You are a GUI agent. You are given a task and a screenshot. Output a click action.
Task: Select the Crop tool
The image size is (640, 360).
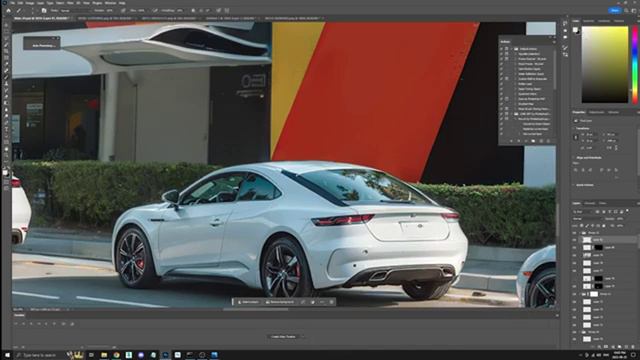coord(6,51)
